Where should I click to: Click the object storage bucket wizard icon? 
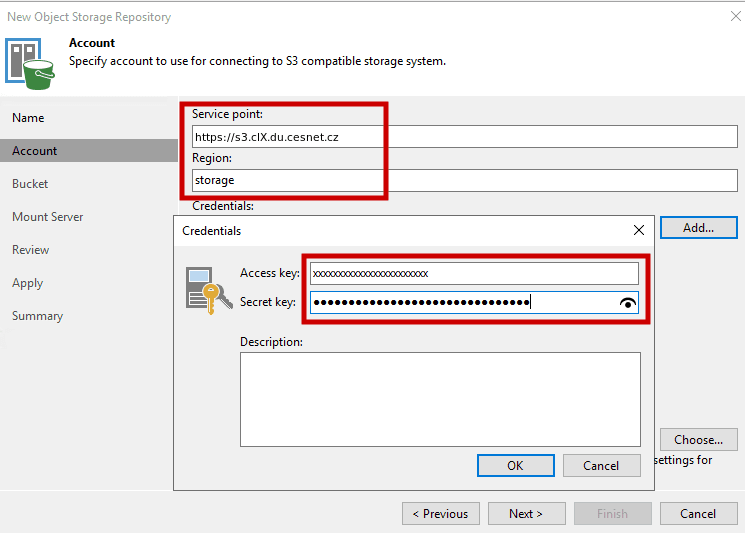(30, 64)
